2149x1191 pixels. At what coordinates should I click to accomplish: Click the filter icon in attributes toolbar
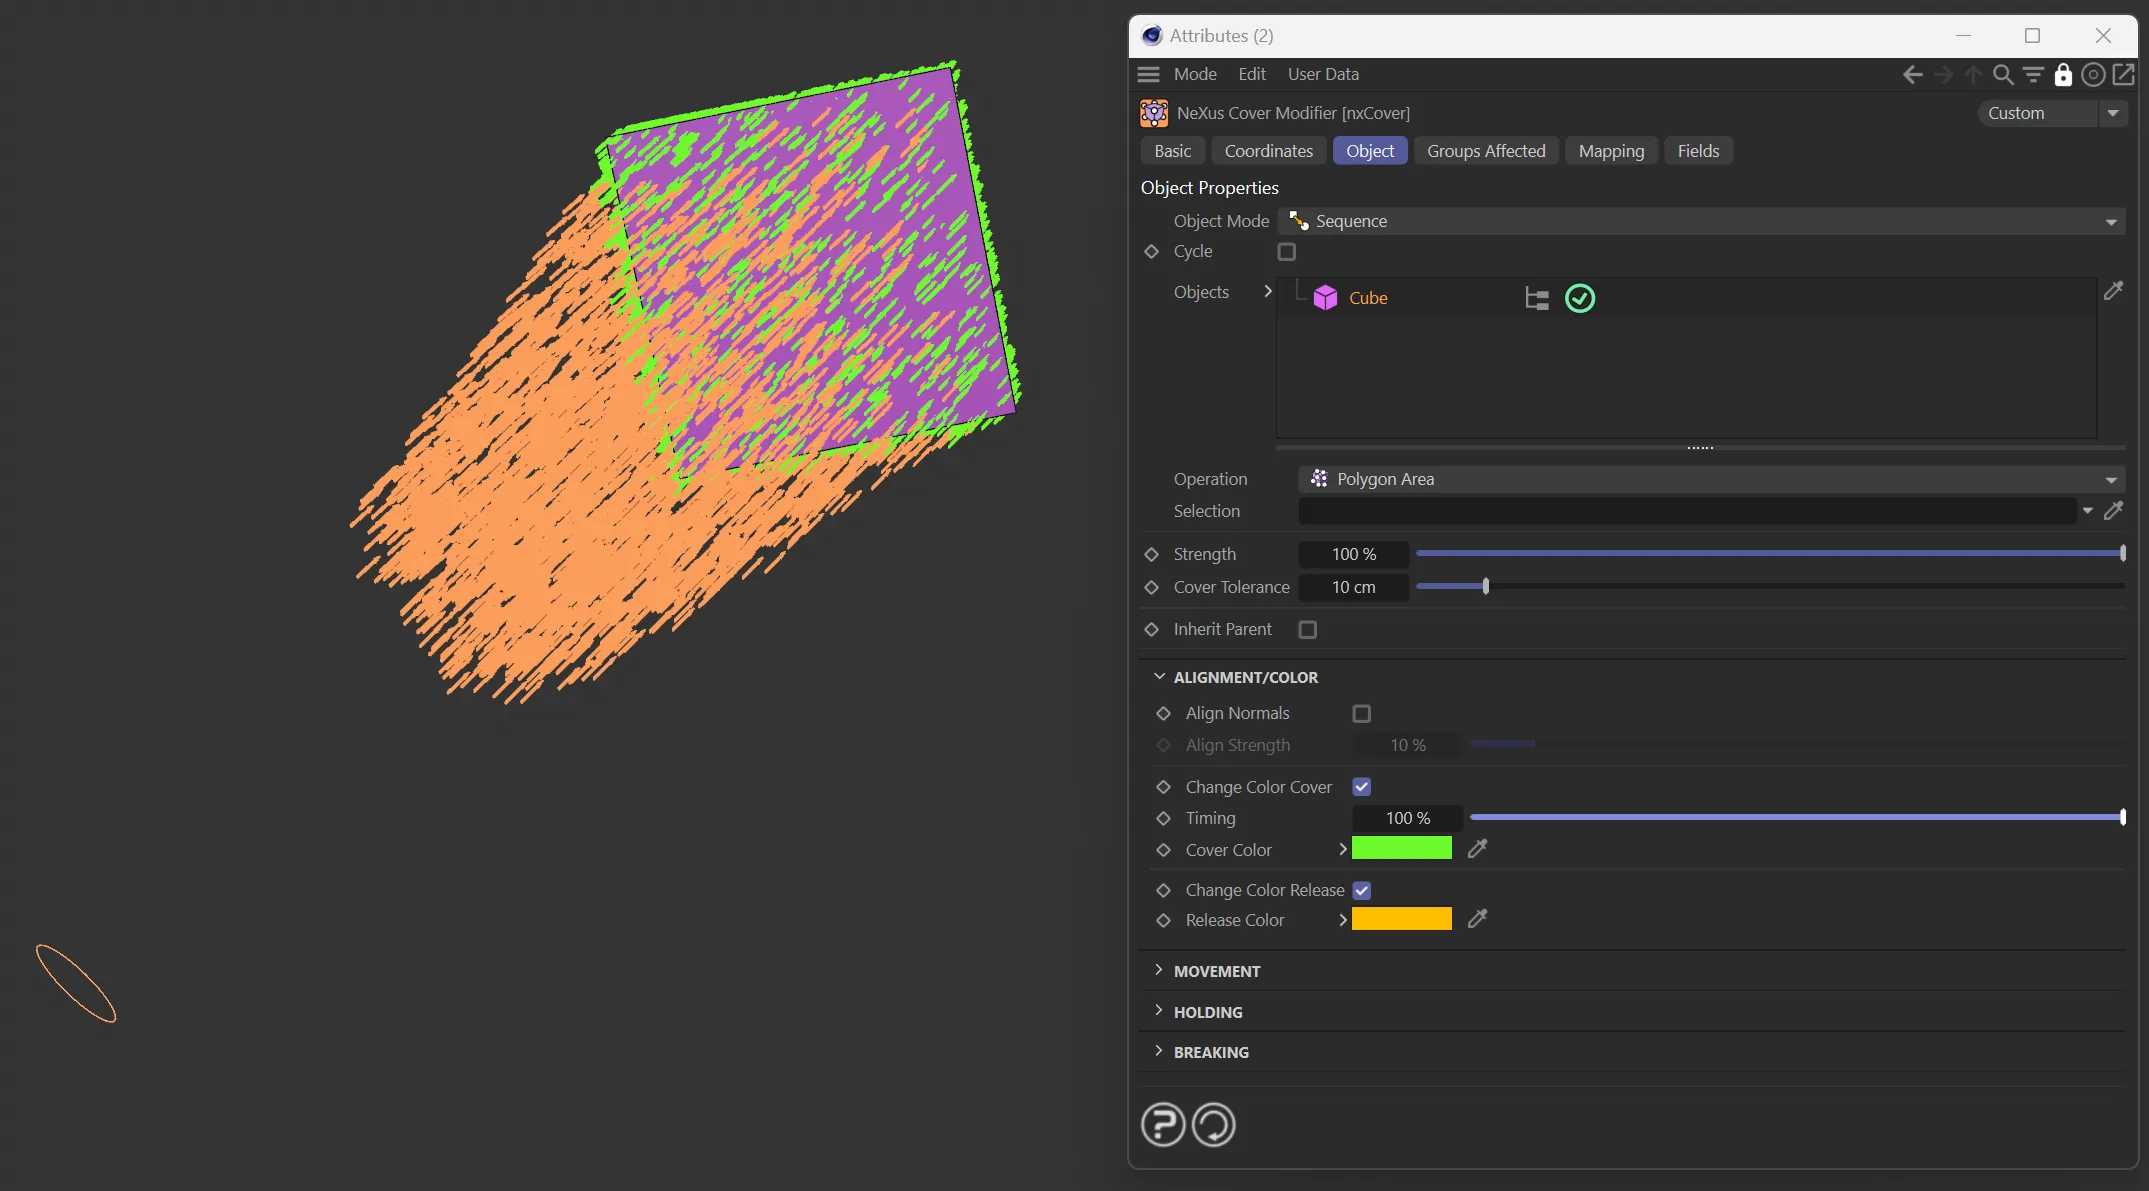point(2033,75)
